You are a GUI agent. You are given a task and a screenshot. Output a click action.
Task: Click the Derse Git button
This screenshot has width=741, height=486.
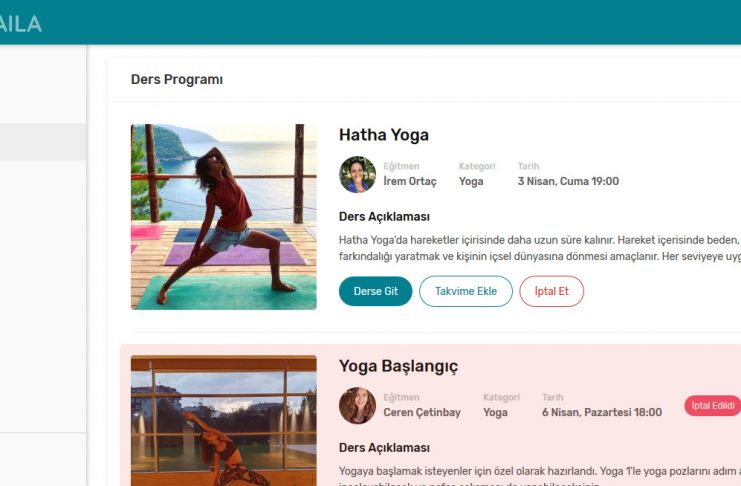[x=375, y=291]
